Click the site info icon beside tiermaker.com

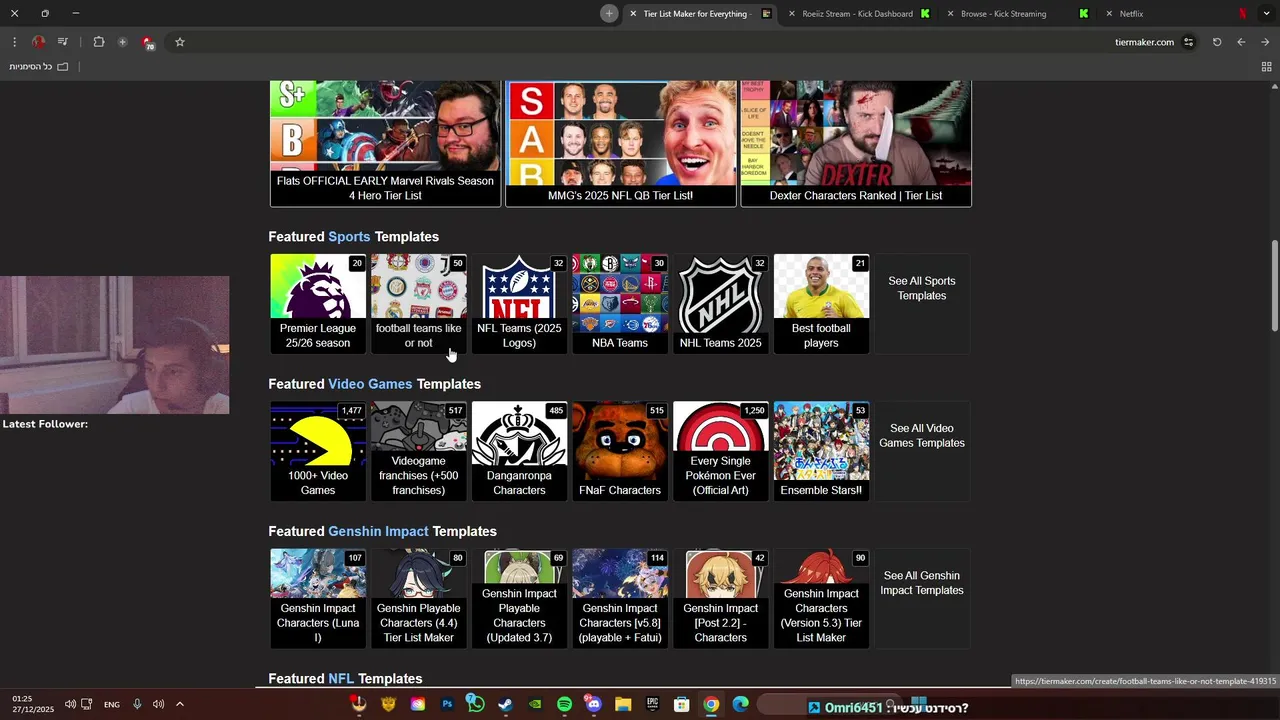[x=1189, y=42]
